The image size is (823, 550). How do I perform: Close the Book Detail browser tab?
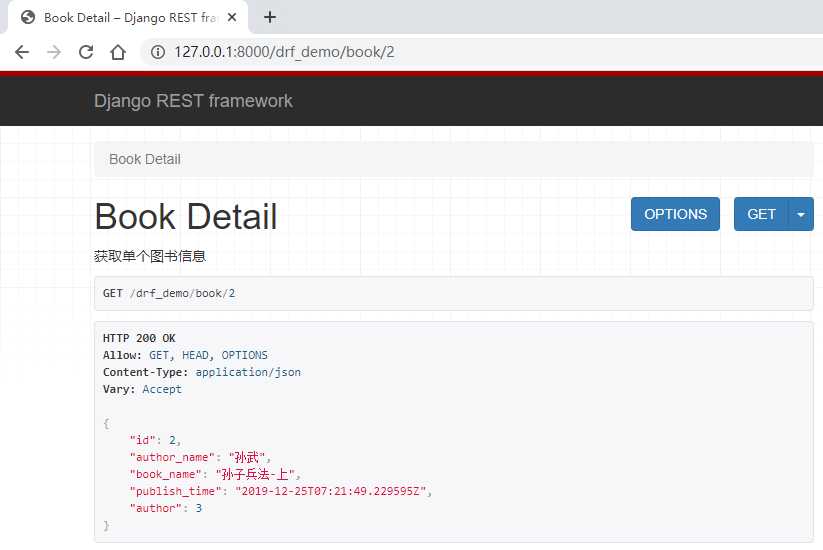point(232,17)
